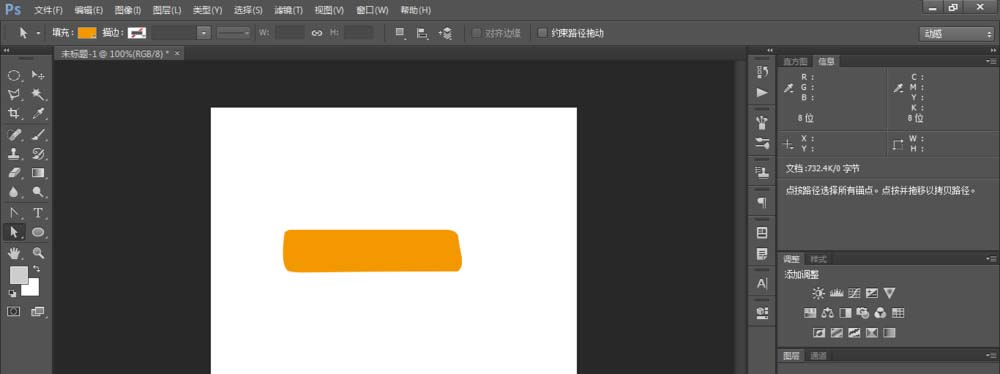1000x374 pixels.
Task: Open the Character panel icon
Action: pos(761,283)
